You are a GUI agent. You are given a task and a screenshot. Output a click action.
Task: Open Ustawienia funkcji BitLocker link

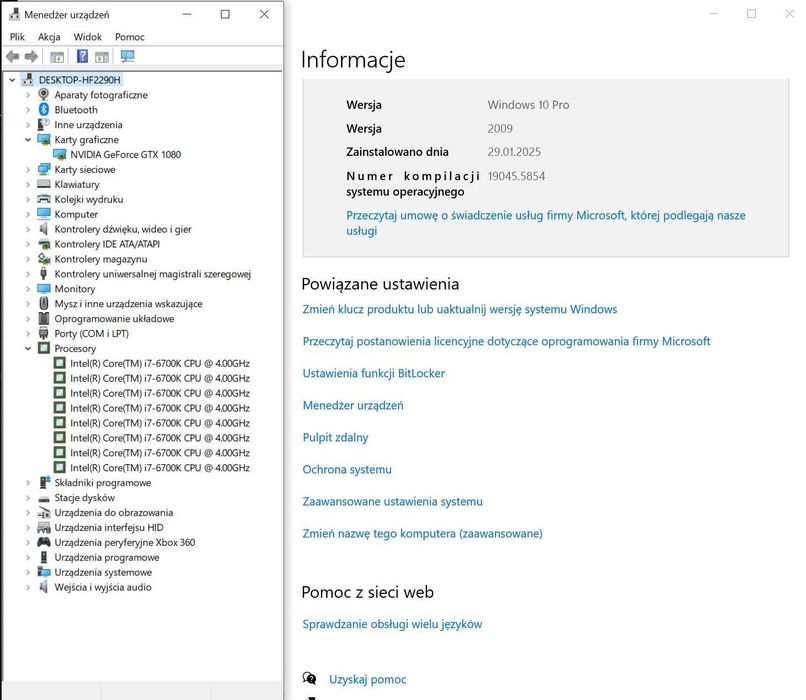click(x=374, y=373)
